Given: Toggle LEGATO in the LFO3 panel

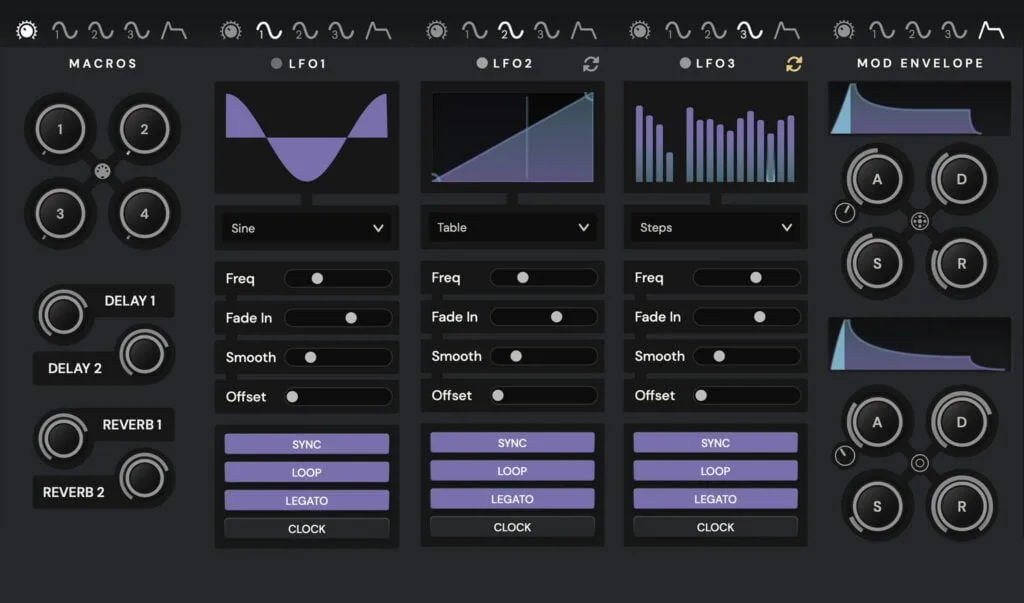Looking at the screenshot, I should pos(715,499).
